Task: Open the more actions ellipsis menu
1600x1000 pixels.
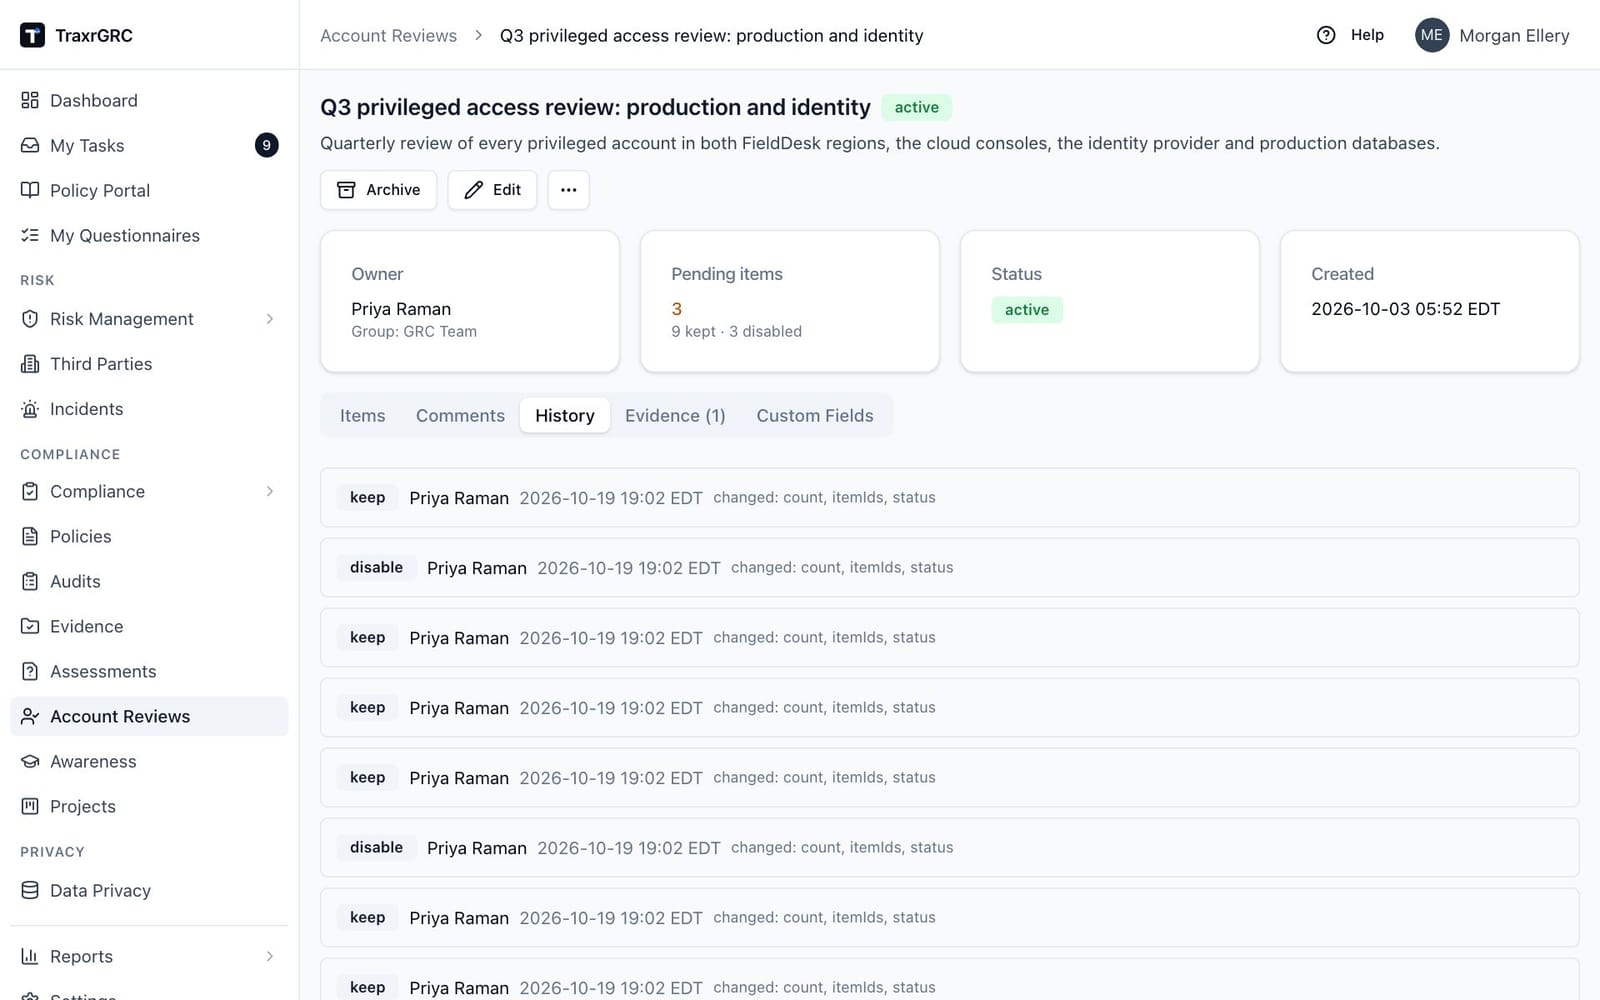Action: coord(568,190)
